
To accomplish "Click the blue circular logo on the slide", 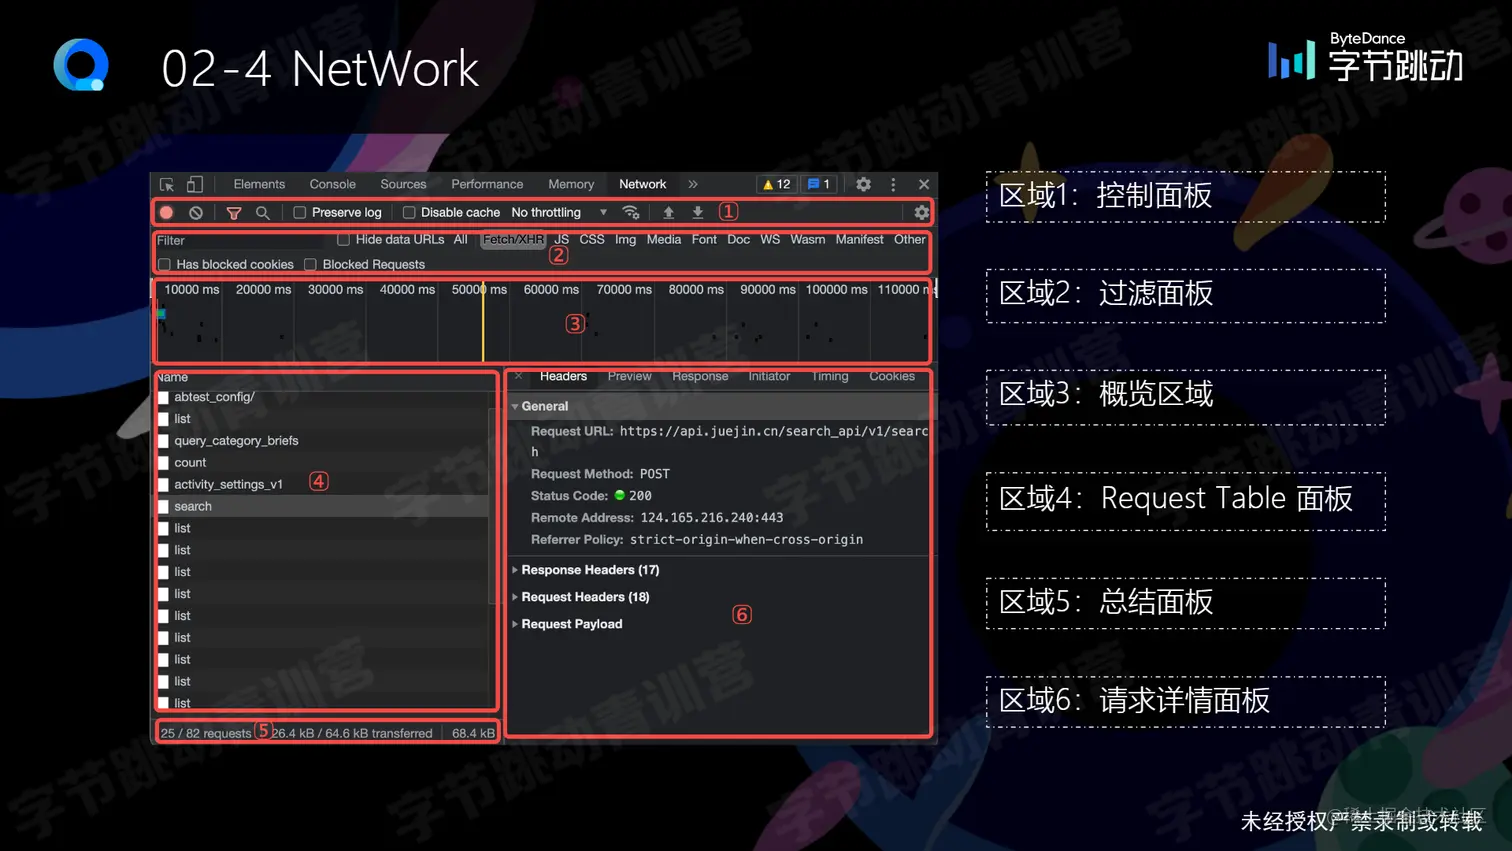I will pos(81,65).
